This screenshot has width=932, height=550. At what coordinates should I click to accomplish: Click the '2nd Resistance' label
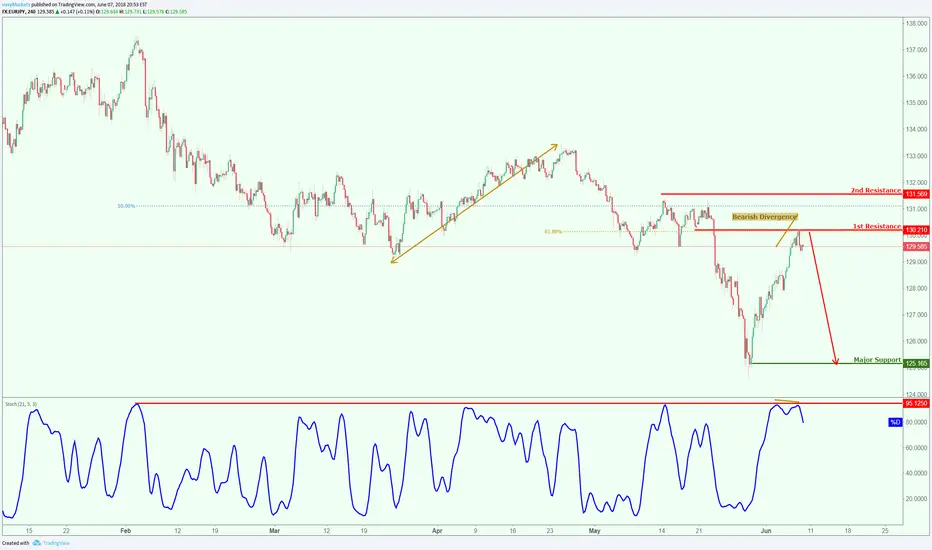pos(876,190)
